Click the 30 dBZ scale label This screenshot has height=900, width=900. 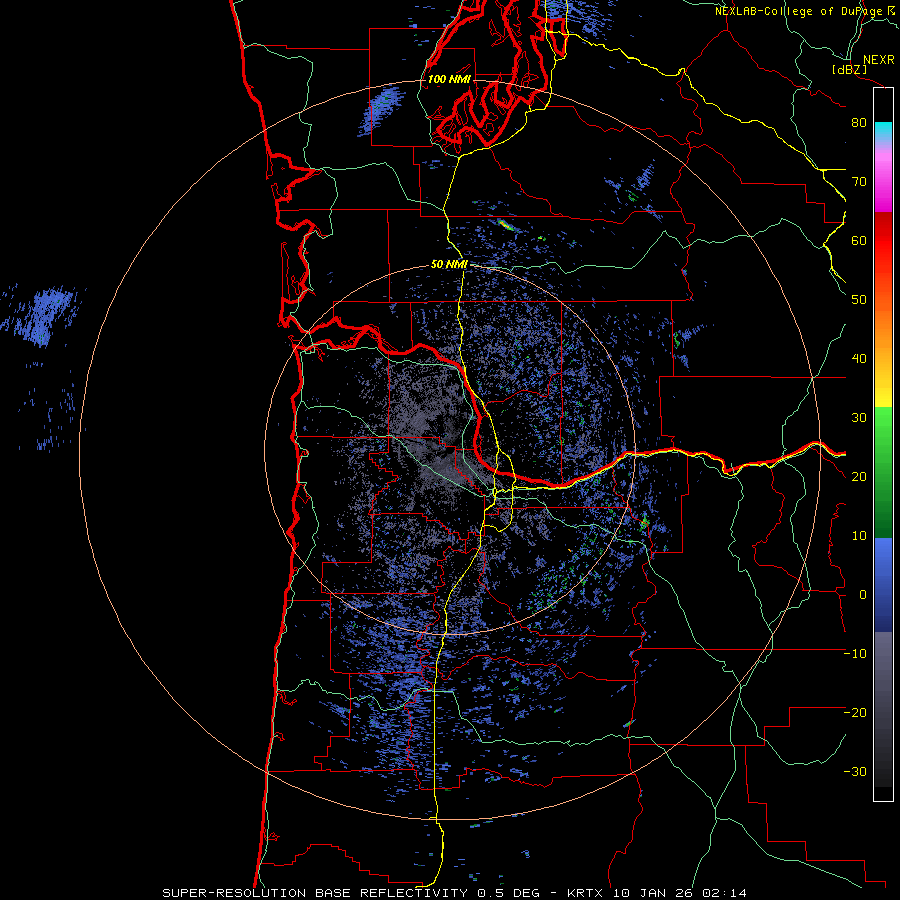(x=859, y=417)
